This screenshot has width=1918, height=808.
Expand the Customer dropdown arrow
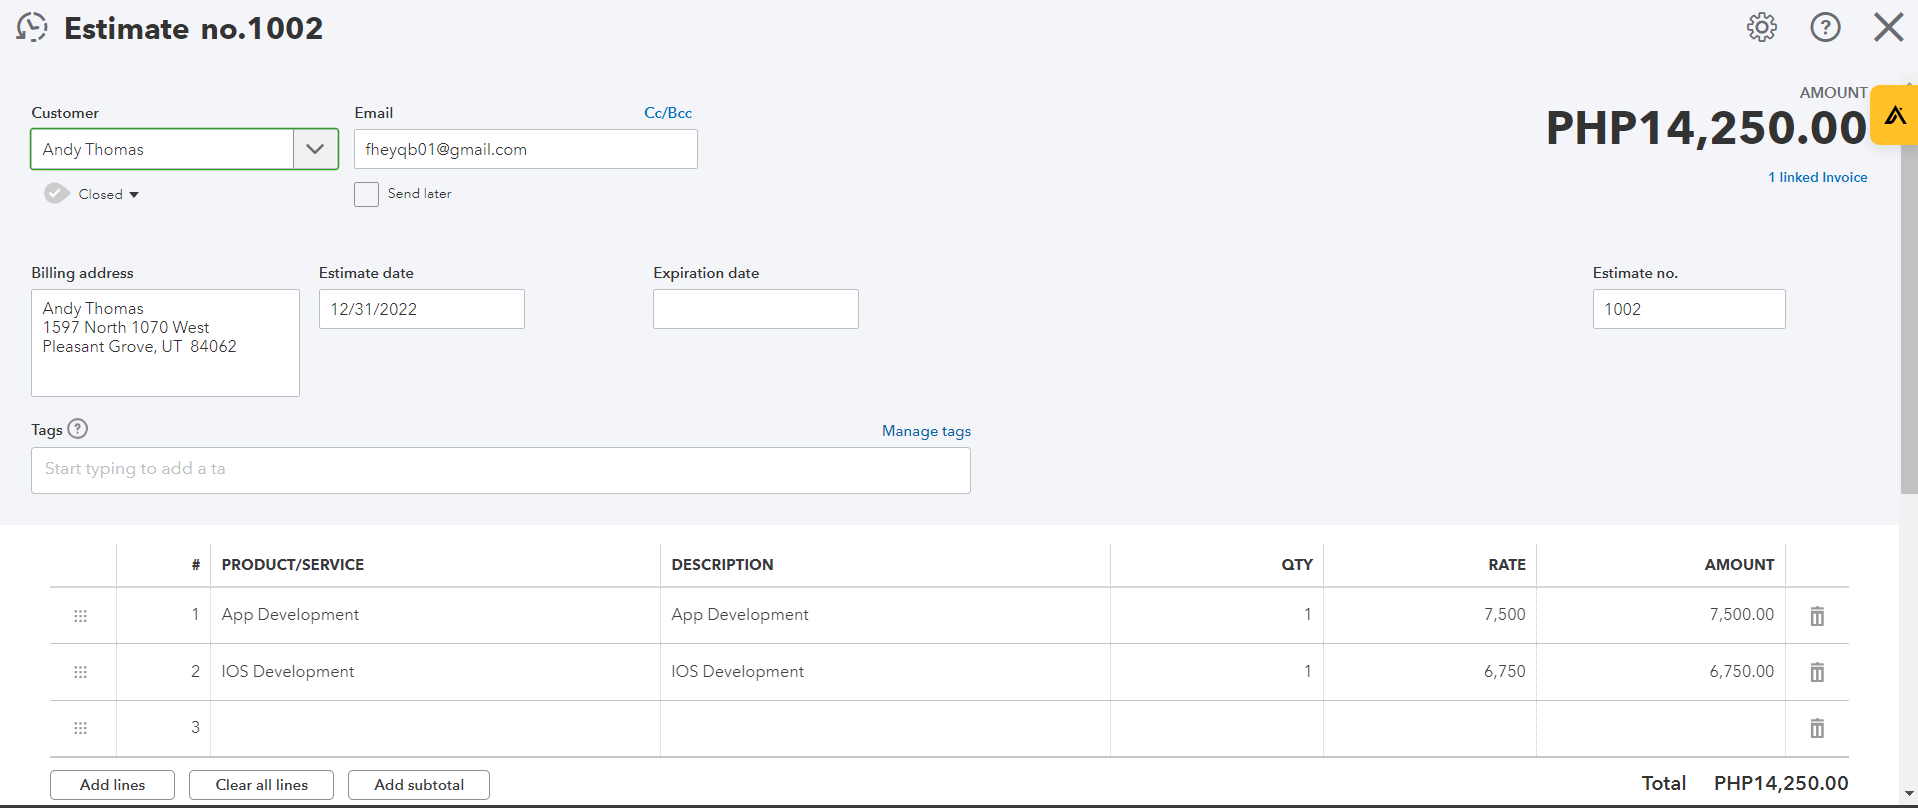coord(315,149)
